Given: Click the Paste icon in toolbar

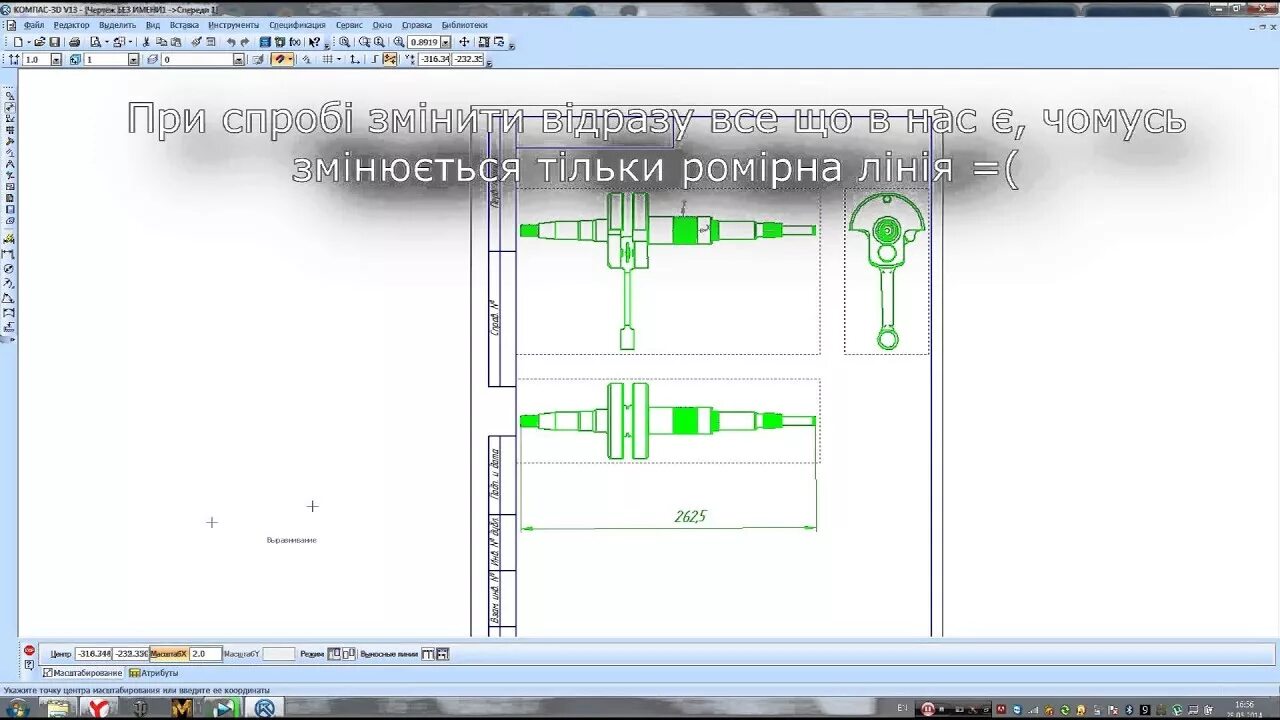Looking at the screenshot, I should (x=176, y=42).
